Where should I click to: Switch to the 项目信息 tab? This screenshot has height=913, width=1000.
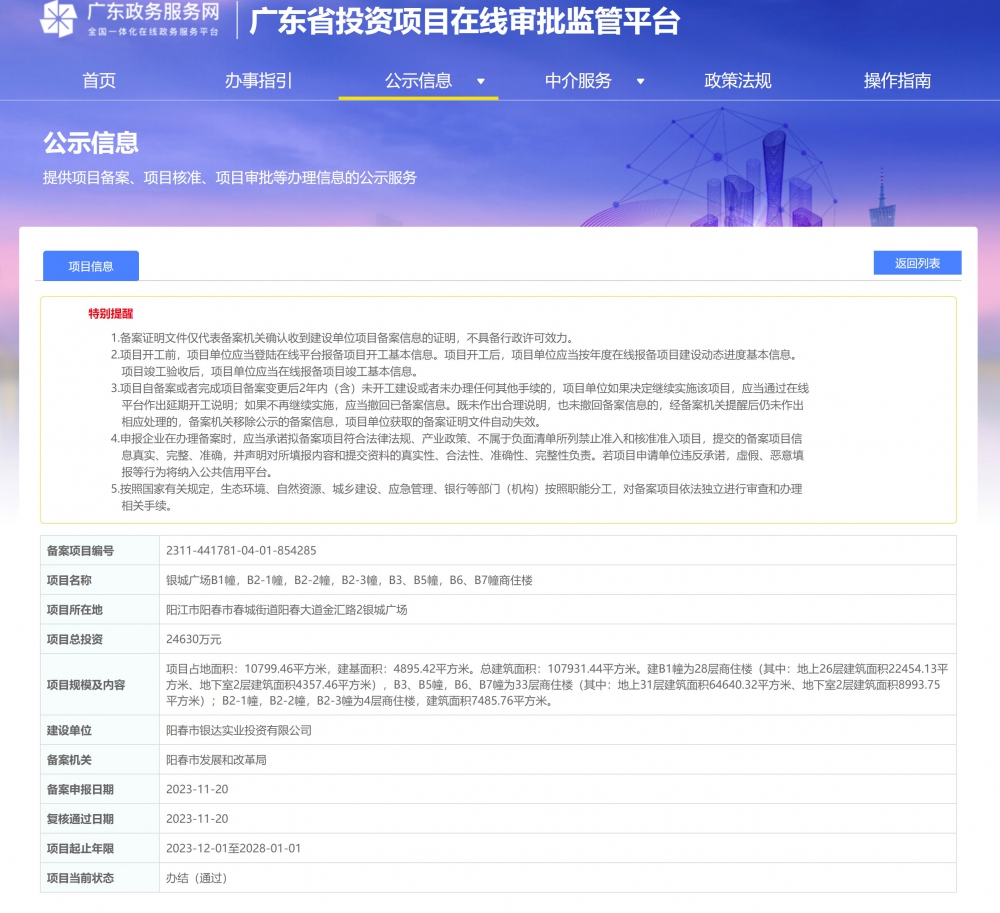coord(91,266)
